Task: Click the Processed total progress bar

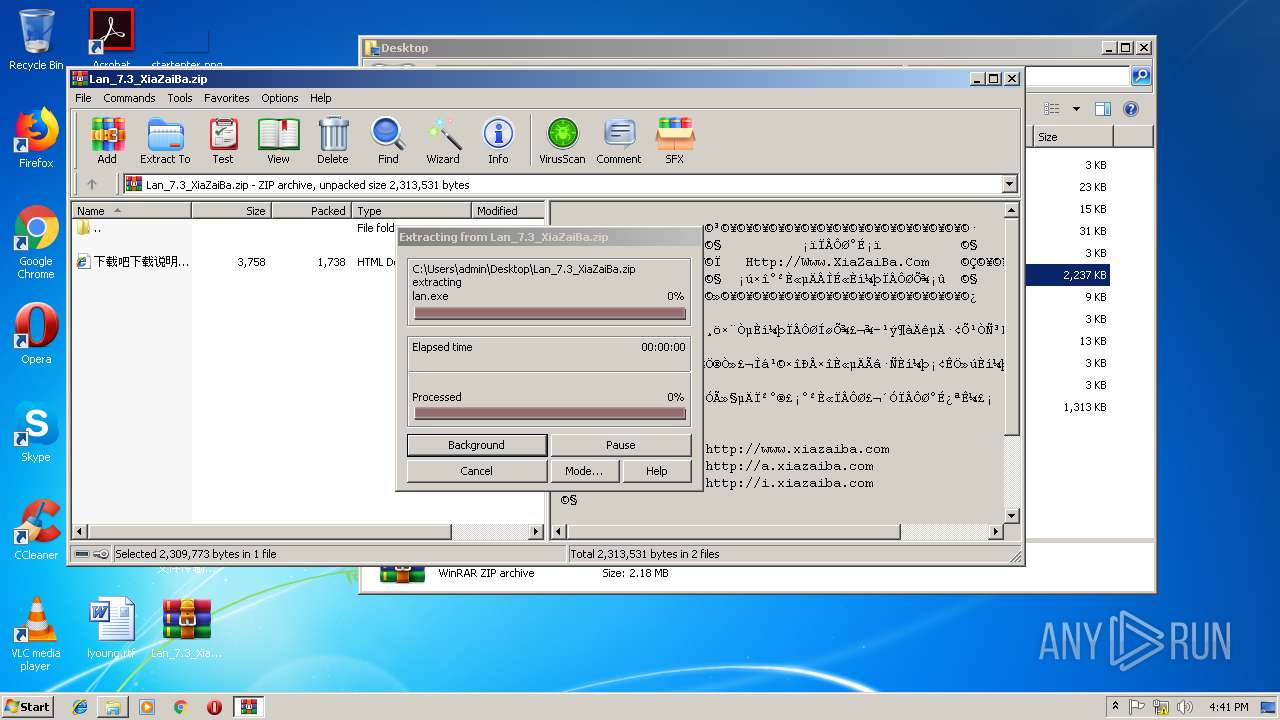Action: (x=549, y=413)
